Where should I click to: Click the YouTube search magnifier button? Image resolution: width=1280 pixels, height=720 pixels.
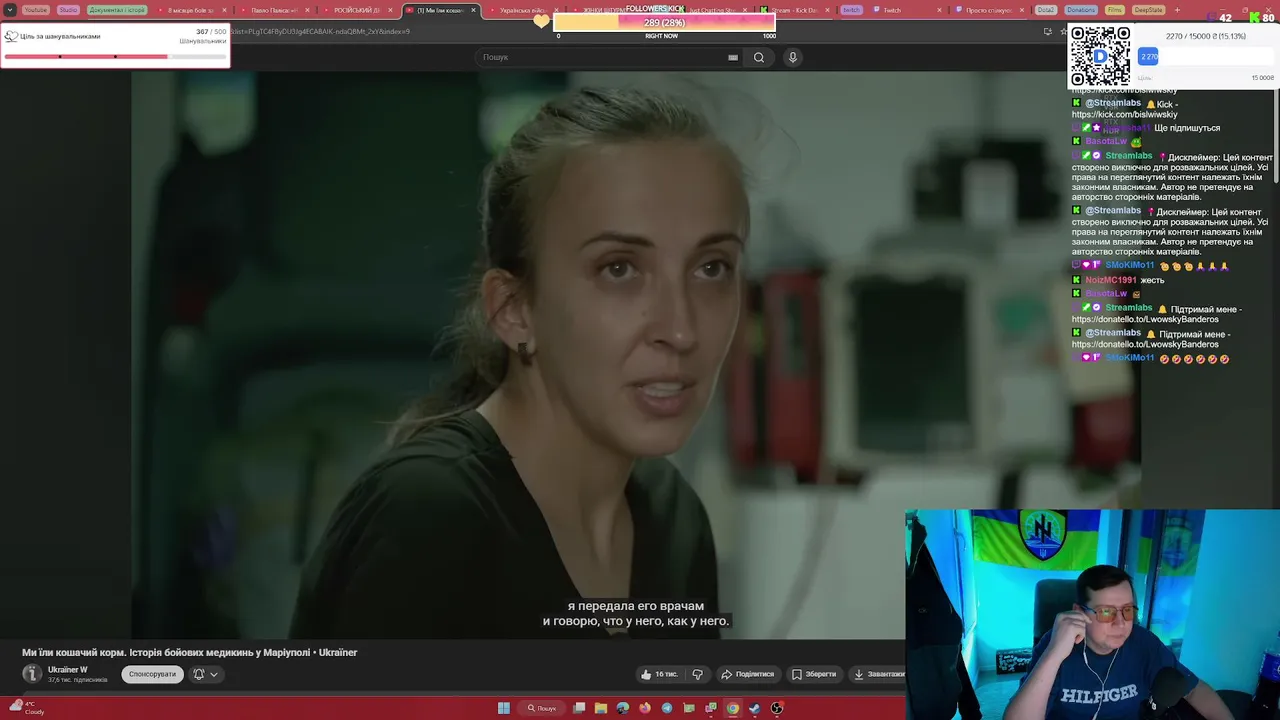coord(759,57)
